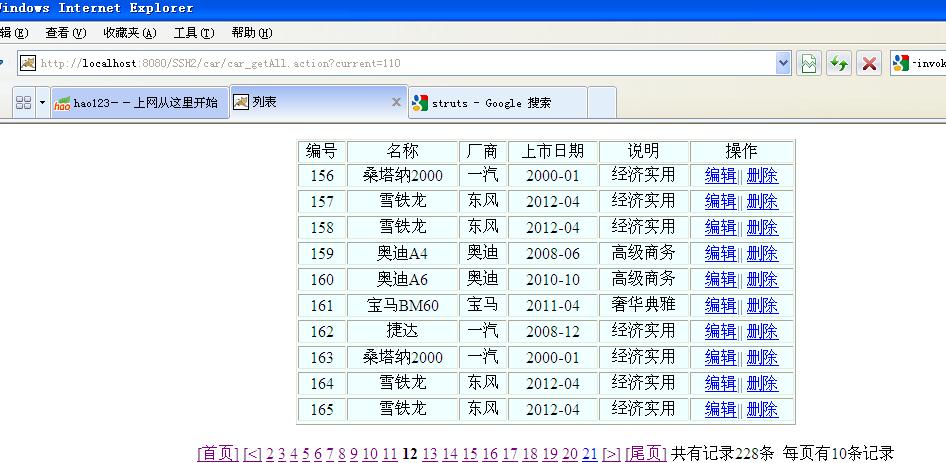Viewport: 946px width, 463px height.
Task: Go to page 11 link
Action: pos(390,454)
